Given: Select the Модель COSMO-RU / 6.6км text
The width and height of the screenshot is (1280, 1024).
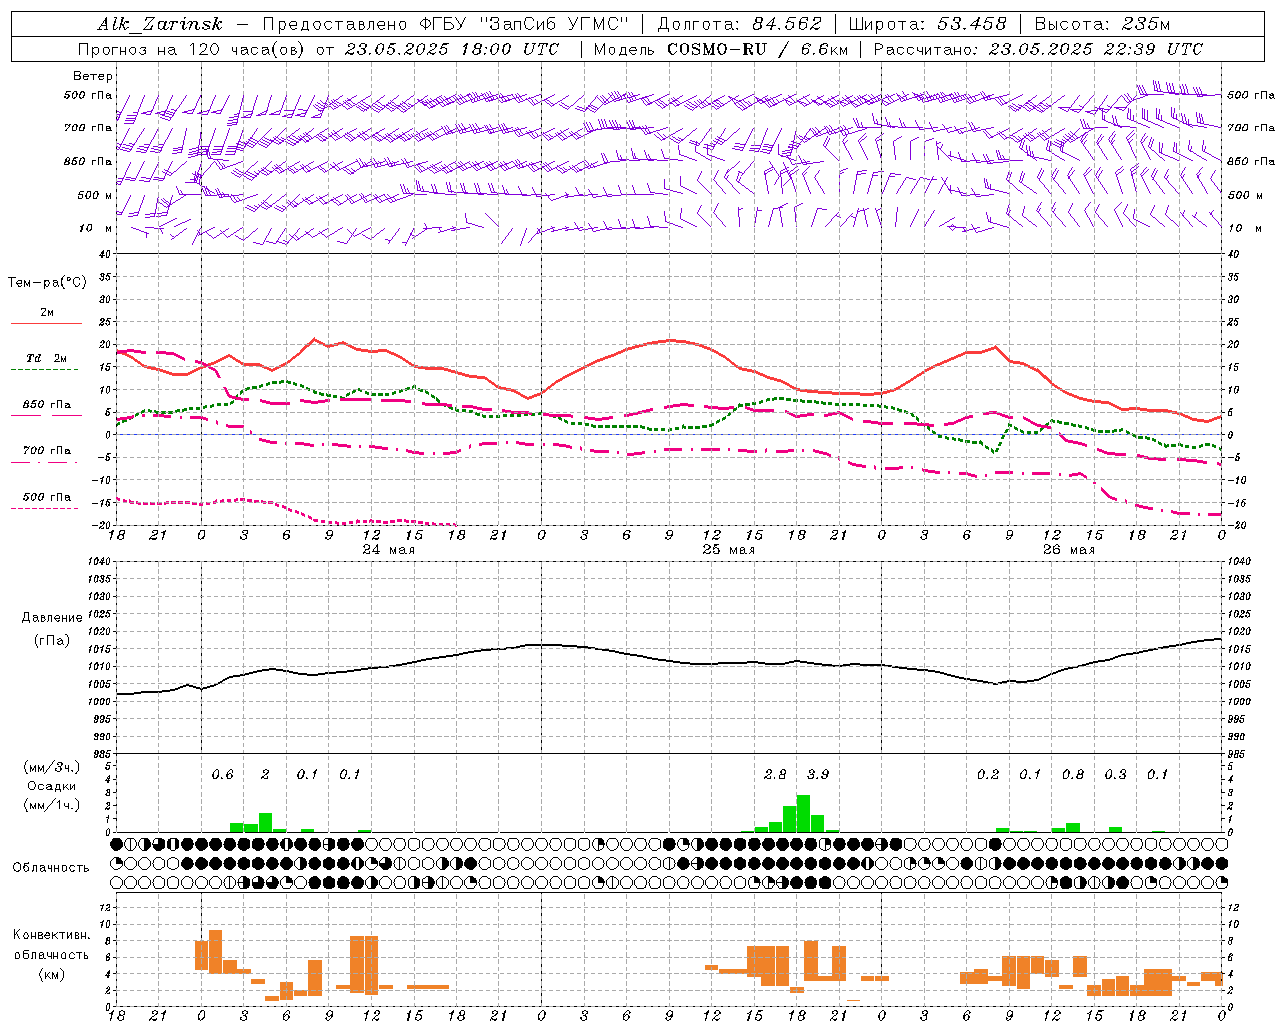Looking at the screenshot, I should coord(720,49).
